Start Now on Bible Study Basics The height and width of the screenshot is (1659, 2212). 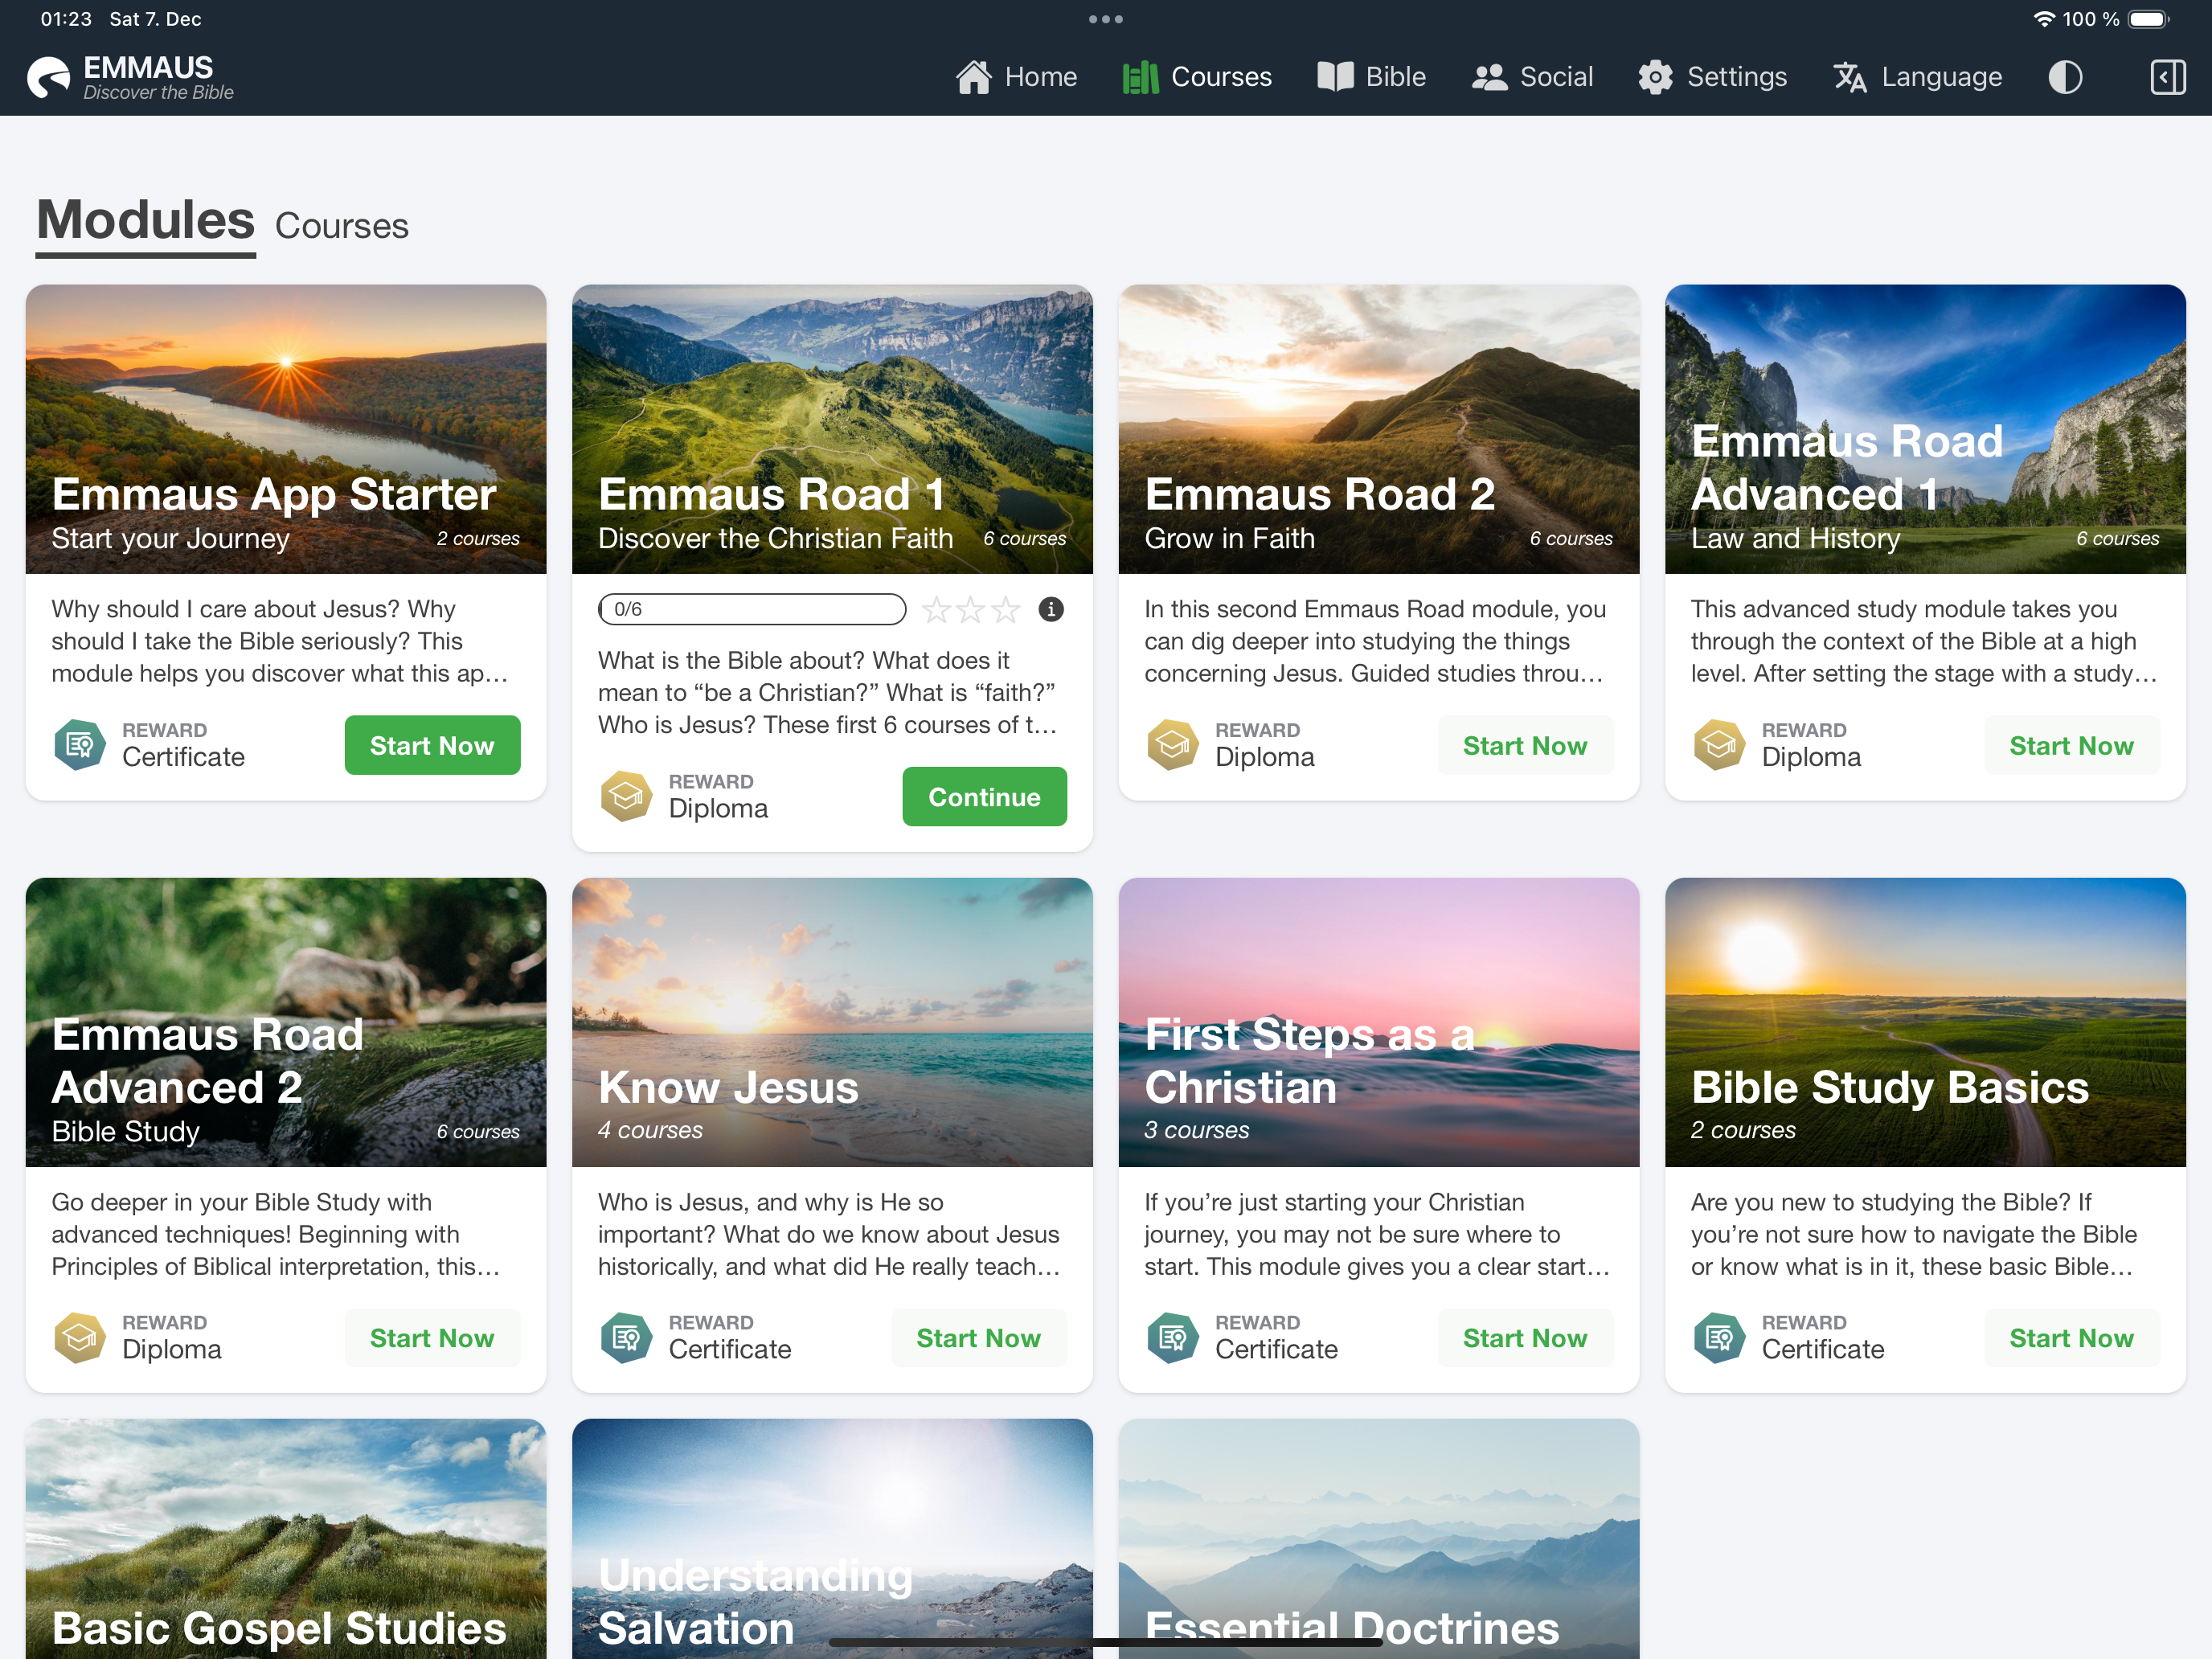[x=2071, y=1337]
